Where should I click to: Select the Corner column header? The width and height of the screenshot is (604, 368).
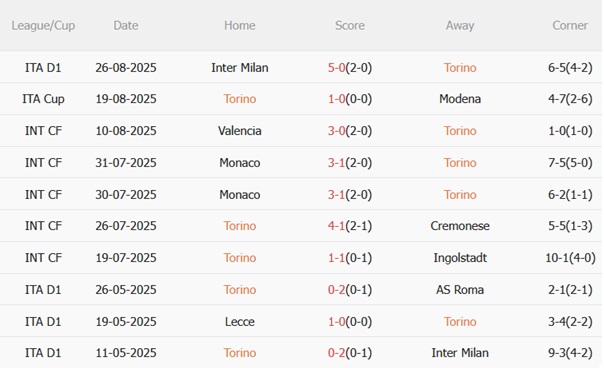(570, 25)
